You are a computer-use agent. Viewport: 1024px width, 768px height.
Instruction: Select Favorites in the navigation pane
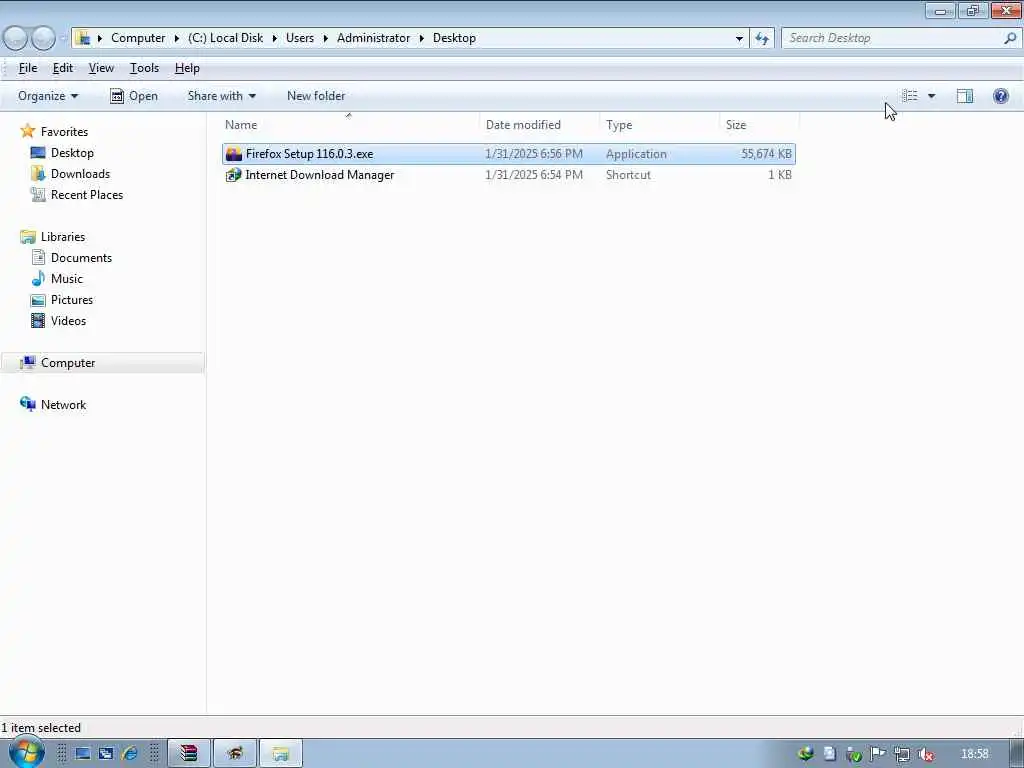(64, 132)
